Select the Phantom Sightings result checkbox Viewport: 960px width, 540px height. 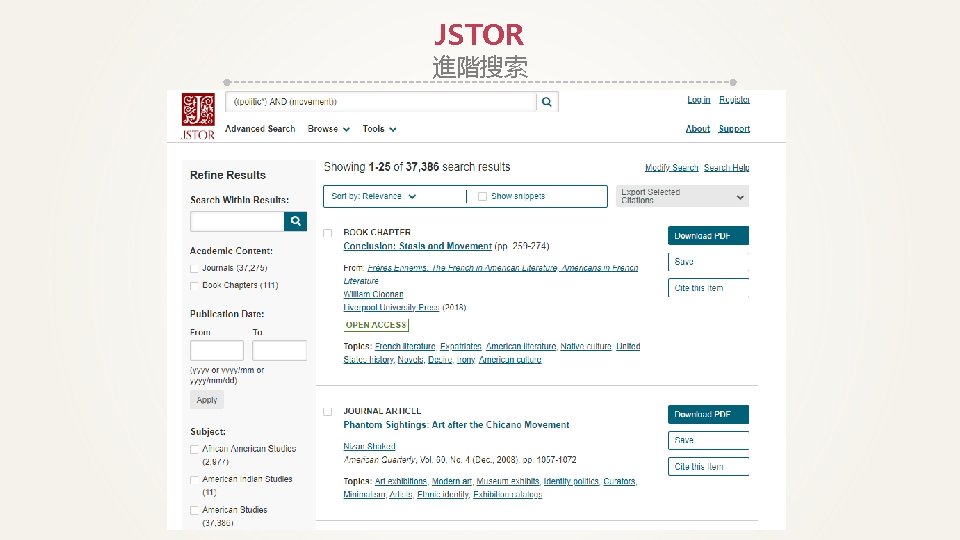[x=328, y=411]
